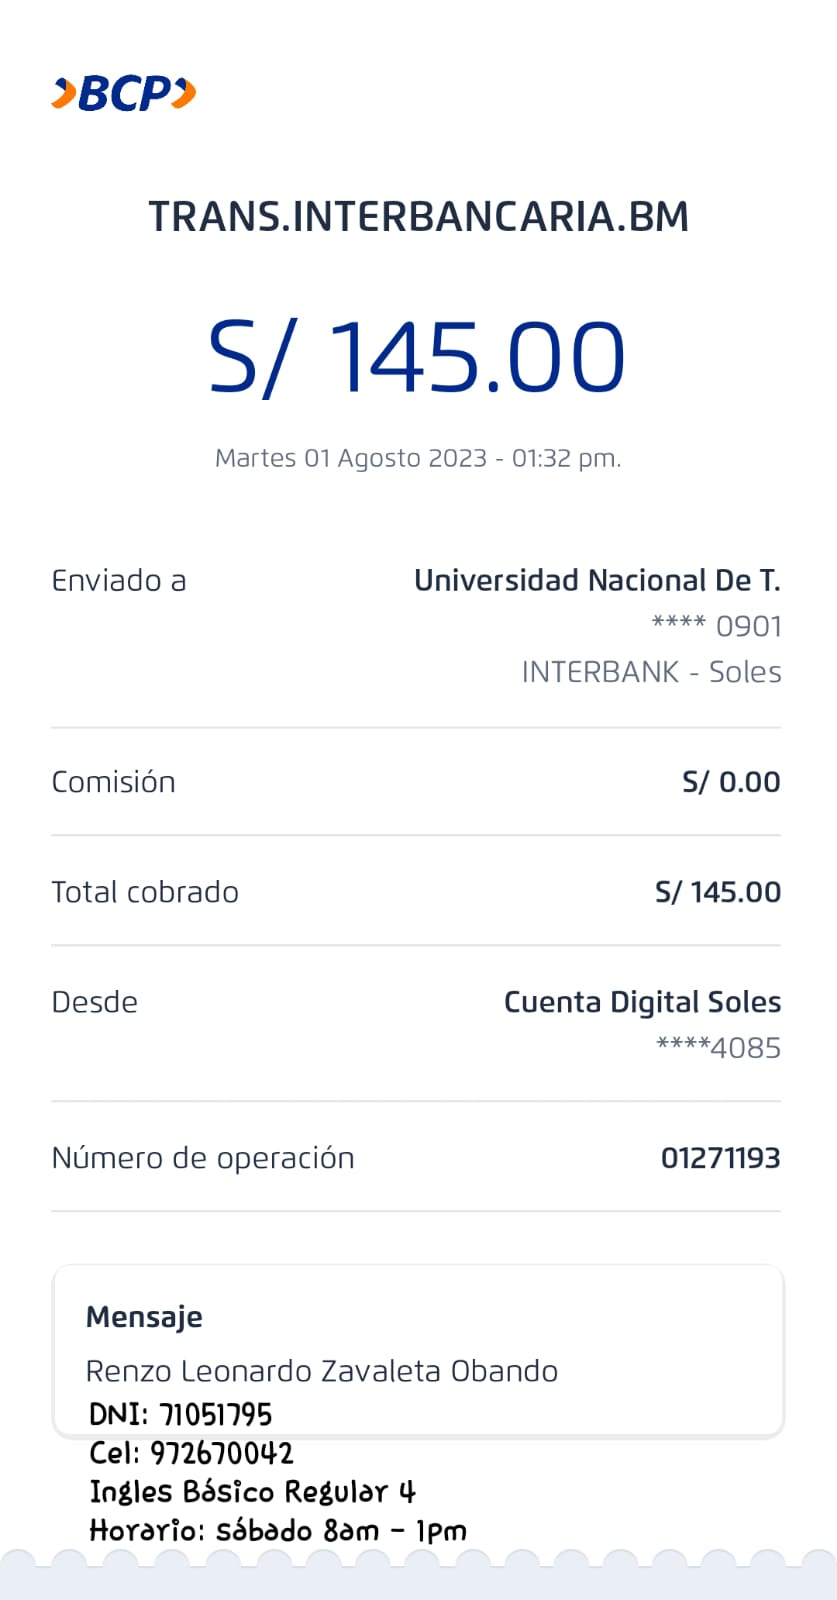
Task: Select operation number 01271193
Action: point(720,1158)
